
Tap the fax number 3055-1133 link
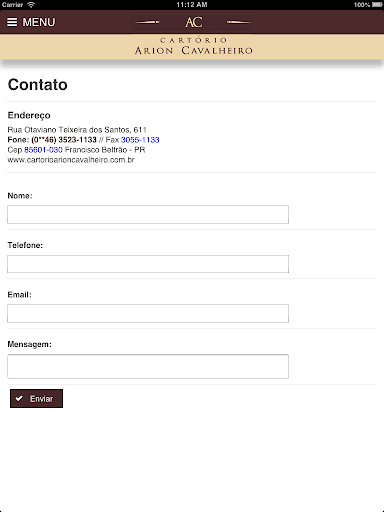point(140,140)
